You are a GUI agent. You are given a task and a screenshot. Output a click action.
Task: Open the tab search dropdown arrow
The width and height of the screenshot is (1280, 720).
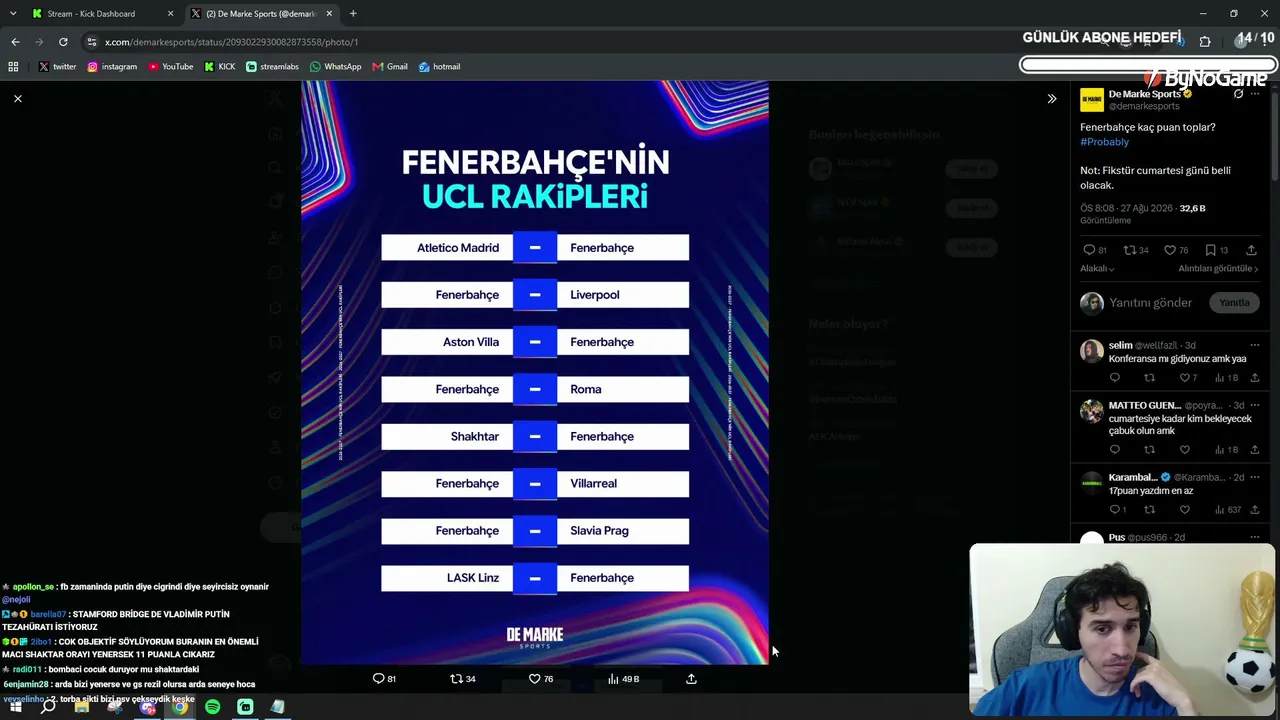point(12,14)
